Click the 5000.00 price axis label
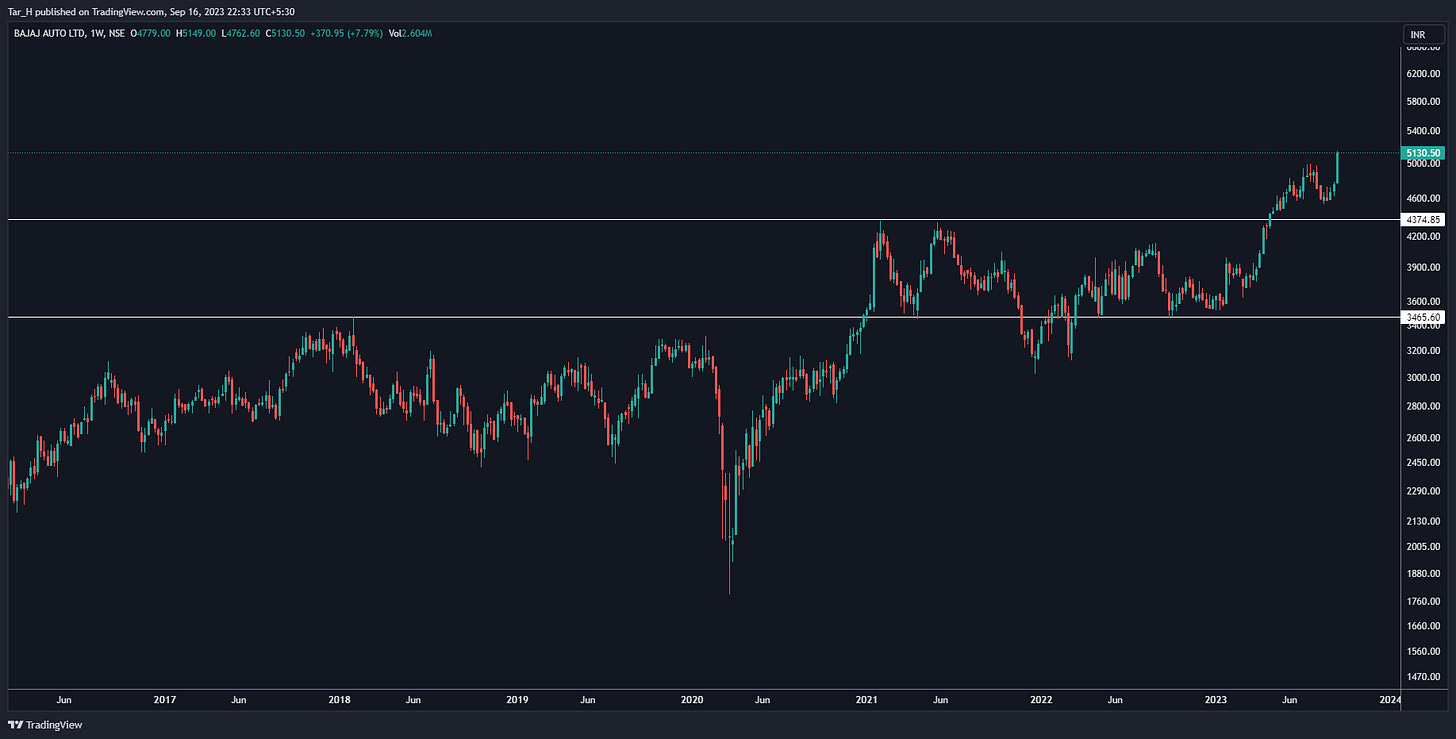The image size is (1456, 739). click(1423, 165)
